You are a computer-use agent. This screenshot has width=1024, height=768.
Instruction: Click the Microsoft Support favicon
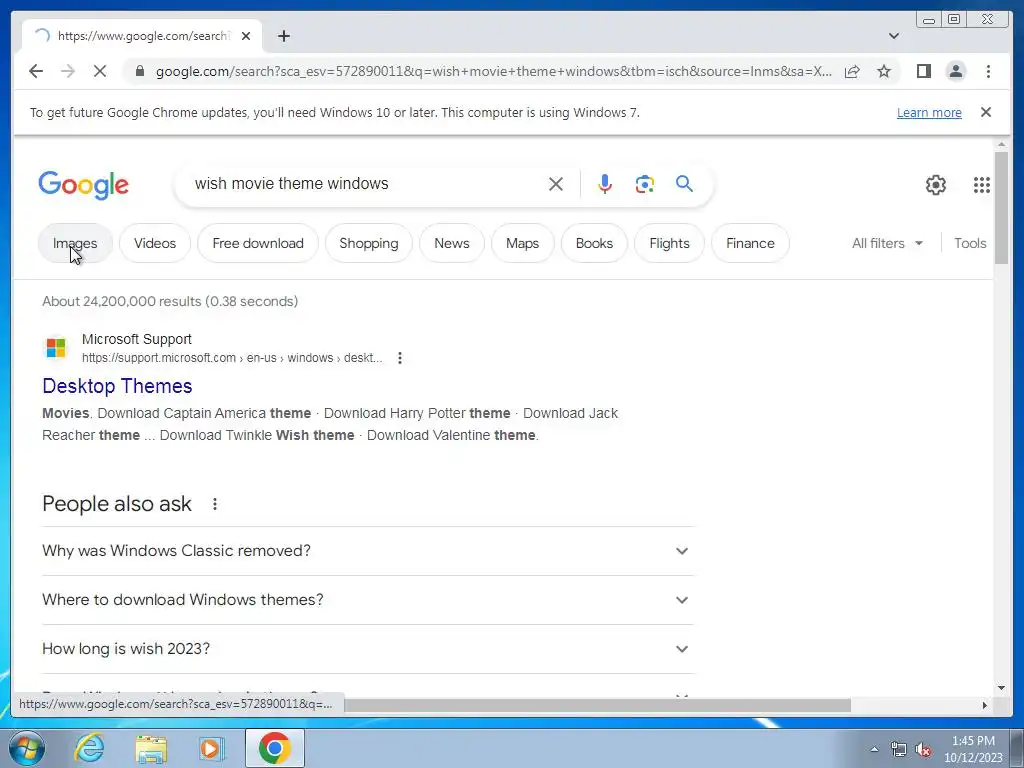coord(56,347)
